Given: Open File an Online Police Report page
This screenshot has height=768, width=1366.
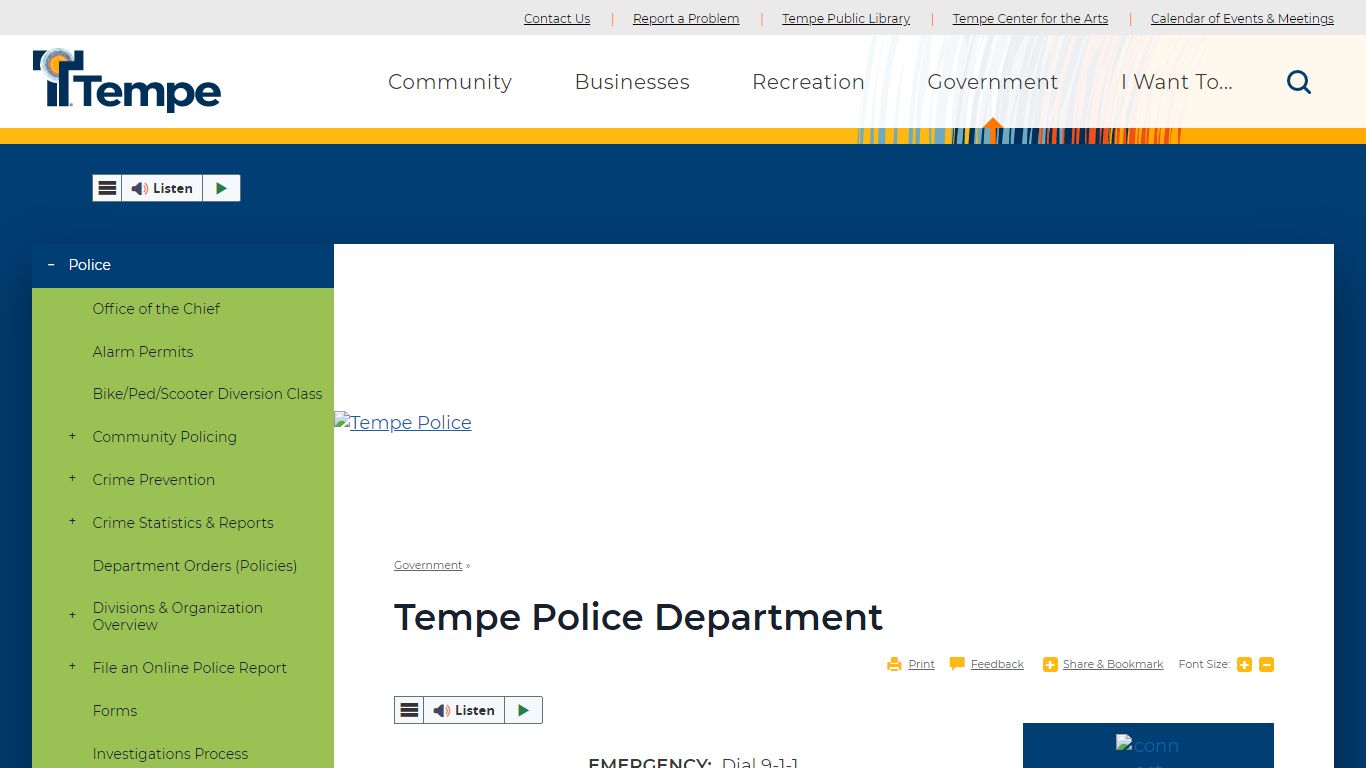Looking at the screenshot, I should pos(190,668).
